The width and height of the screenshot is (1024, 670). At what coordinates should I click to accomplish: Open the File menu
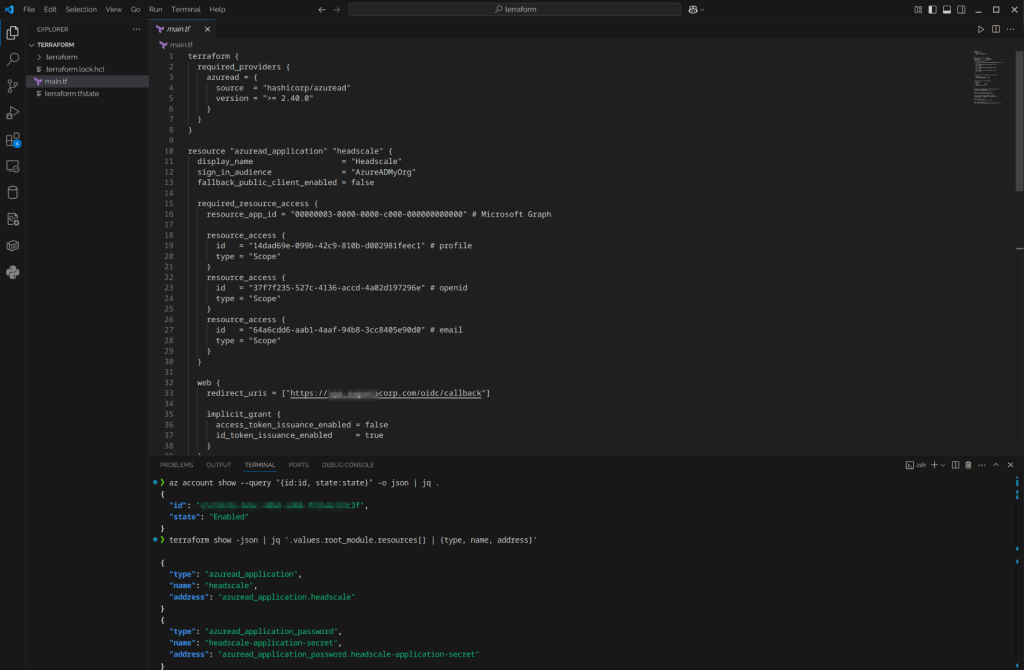tap(29, 10)
